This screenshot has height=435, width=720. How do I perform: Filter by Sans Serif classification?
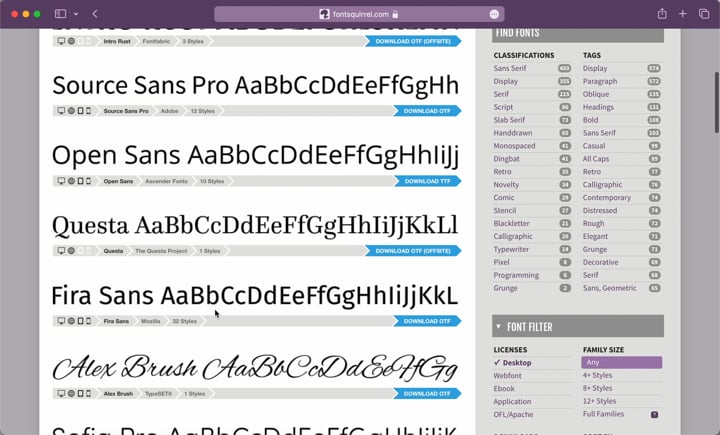(510, 68)
